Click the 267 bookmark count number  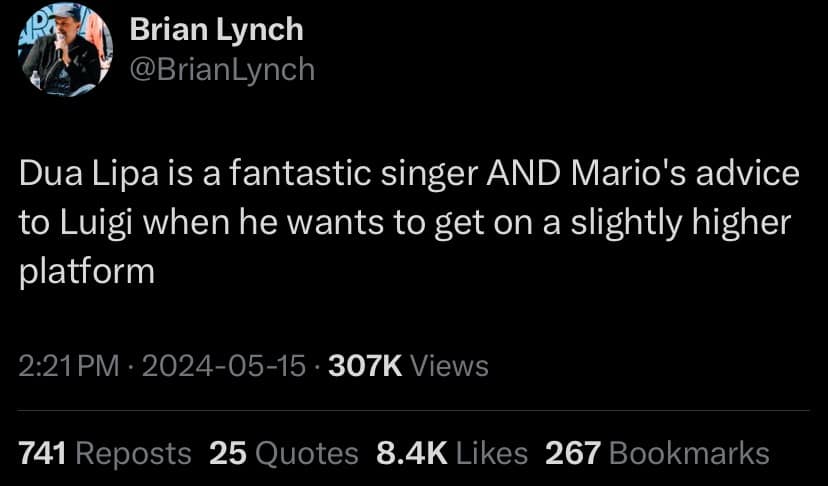tap(572, 453)
